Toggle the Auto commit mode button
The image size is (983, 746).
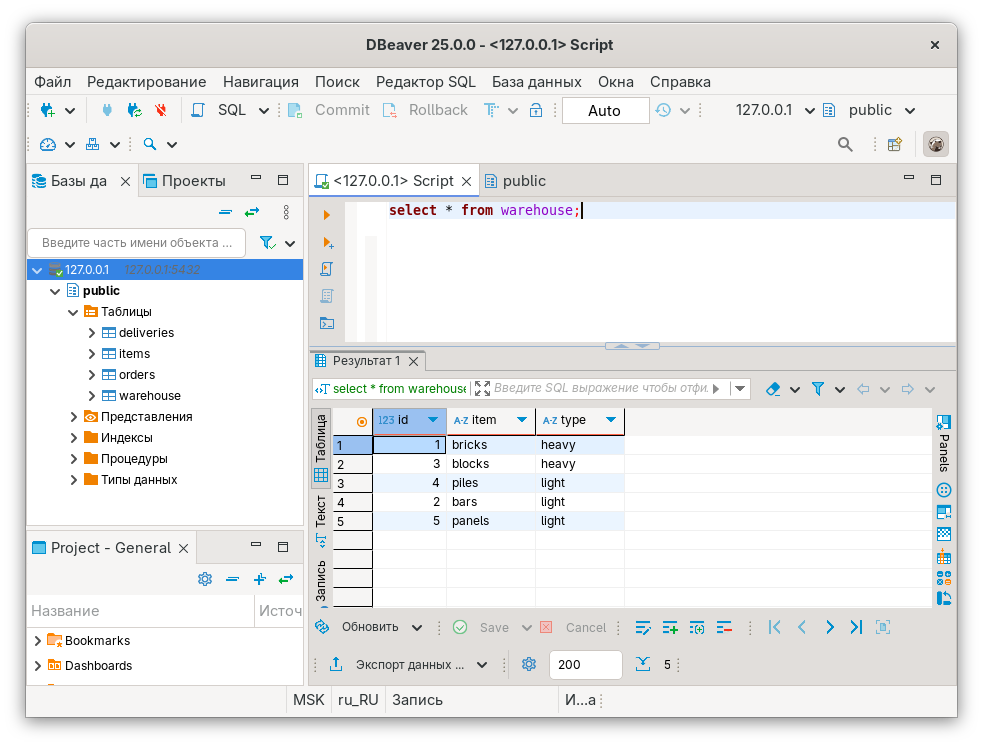pyautogui.click(x=604, y=111)
